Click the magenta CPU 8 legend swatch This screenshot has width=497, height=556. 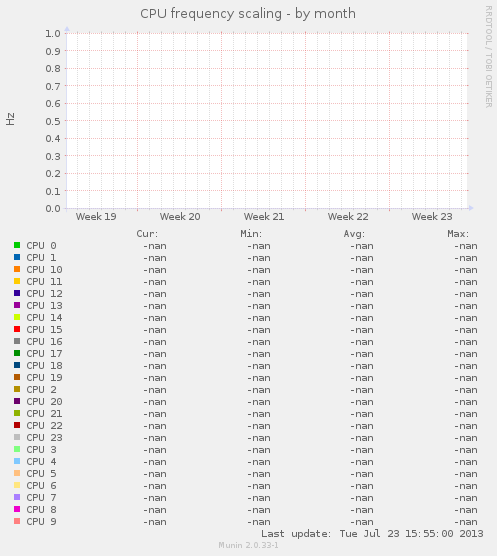click(x=17, y=509)
